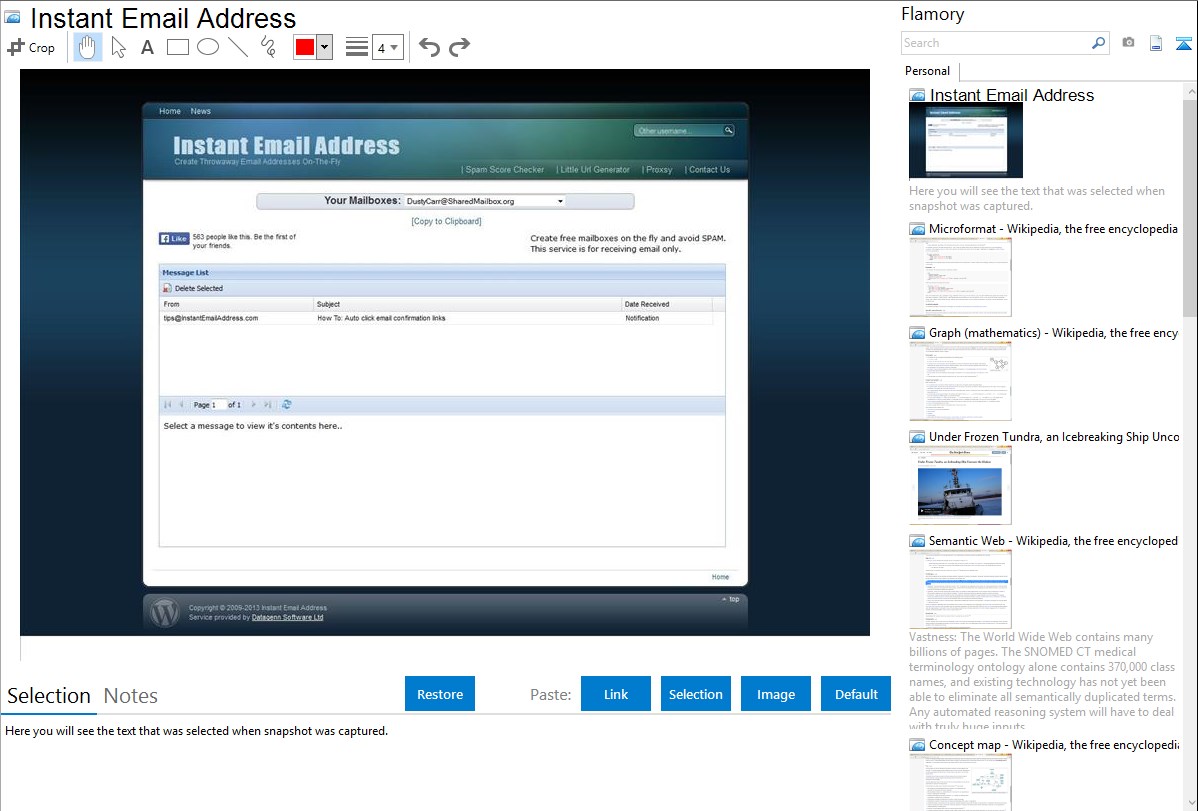Click the Default paste button
This screenshot has height=811, width=1198.
856,694
